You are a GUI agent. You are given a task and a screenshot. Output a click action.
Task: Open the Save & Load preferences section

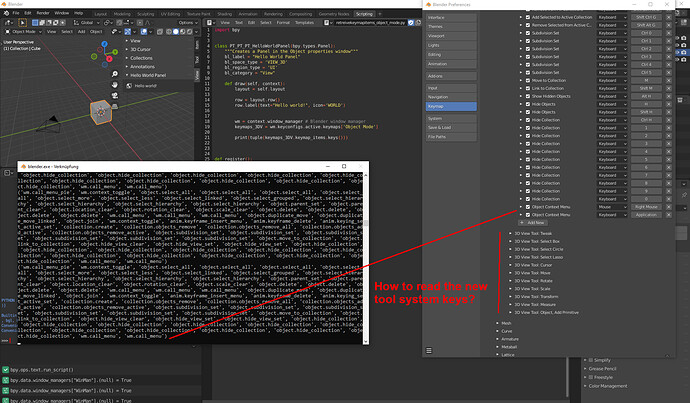point(451,128)
